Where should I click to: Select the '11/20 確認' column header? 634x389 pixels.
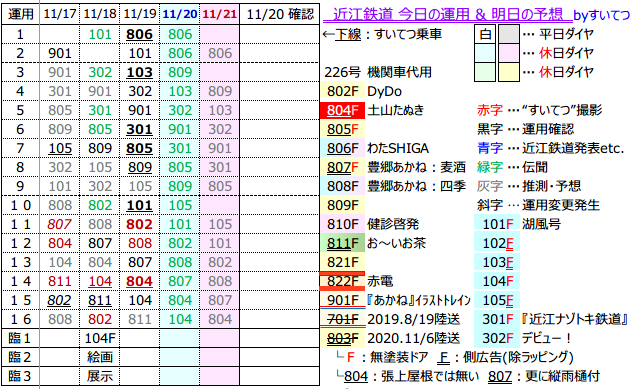click(280, 15)
